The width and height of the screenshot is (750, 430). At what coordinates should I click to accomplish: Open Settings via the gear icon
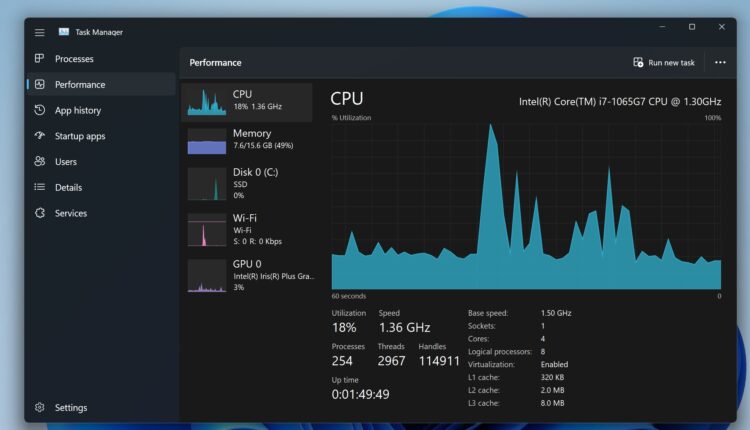pos(40,407)
